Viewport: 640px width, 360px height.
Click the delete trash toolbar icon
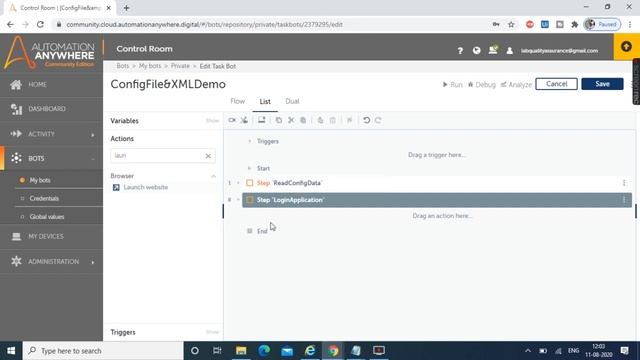(x=333, y=120)
